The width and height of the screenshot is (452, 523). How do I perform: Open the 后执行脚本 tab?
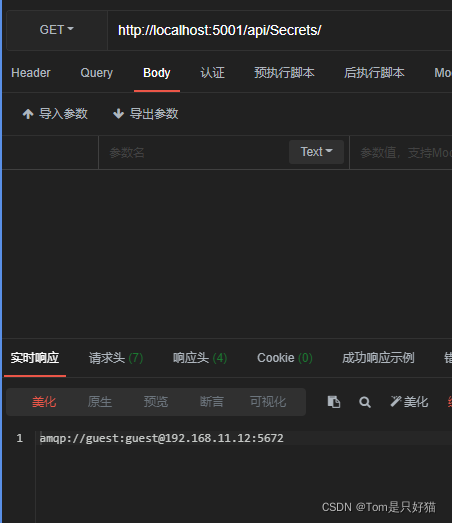click(x=374, y=73)
